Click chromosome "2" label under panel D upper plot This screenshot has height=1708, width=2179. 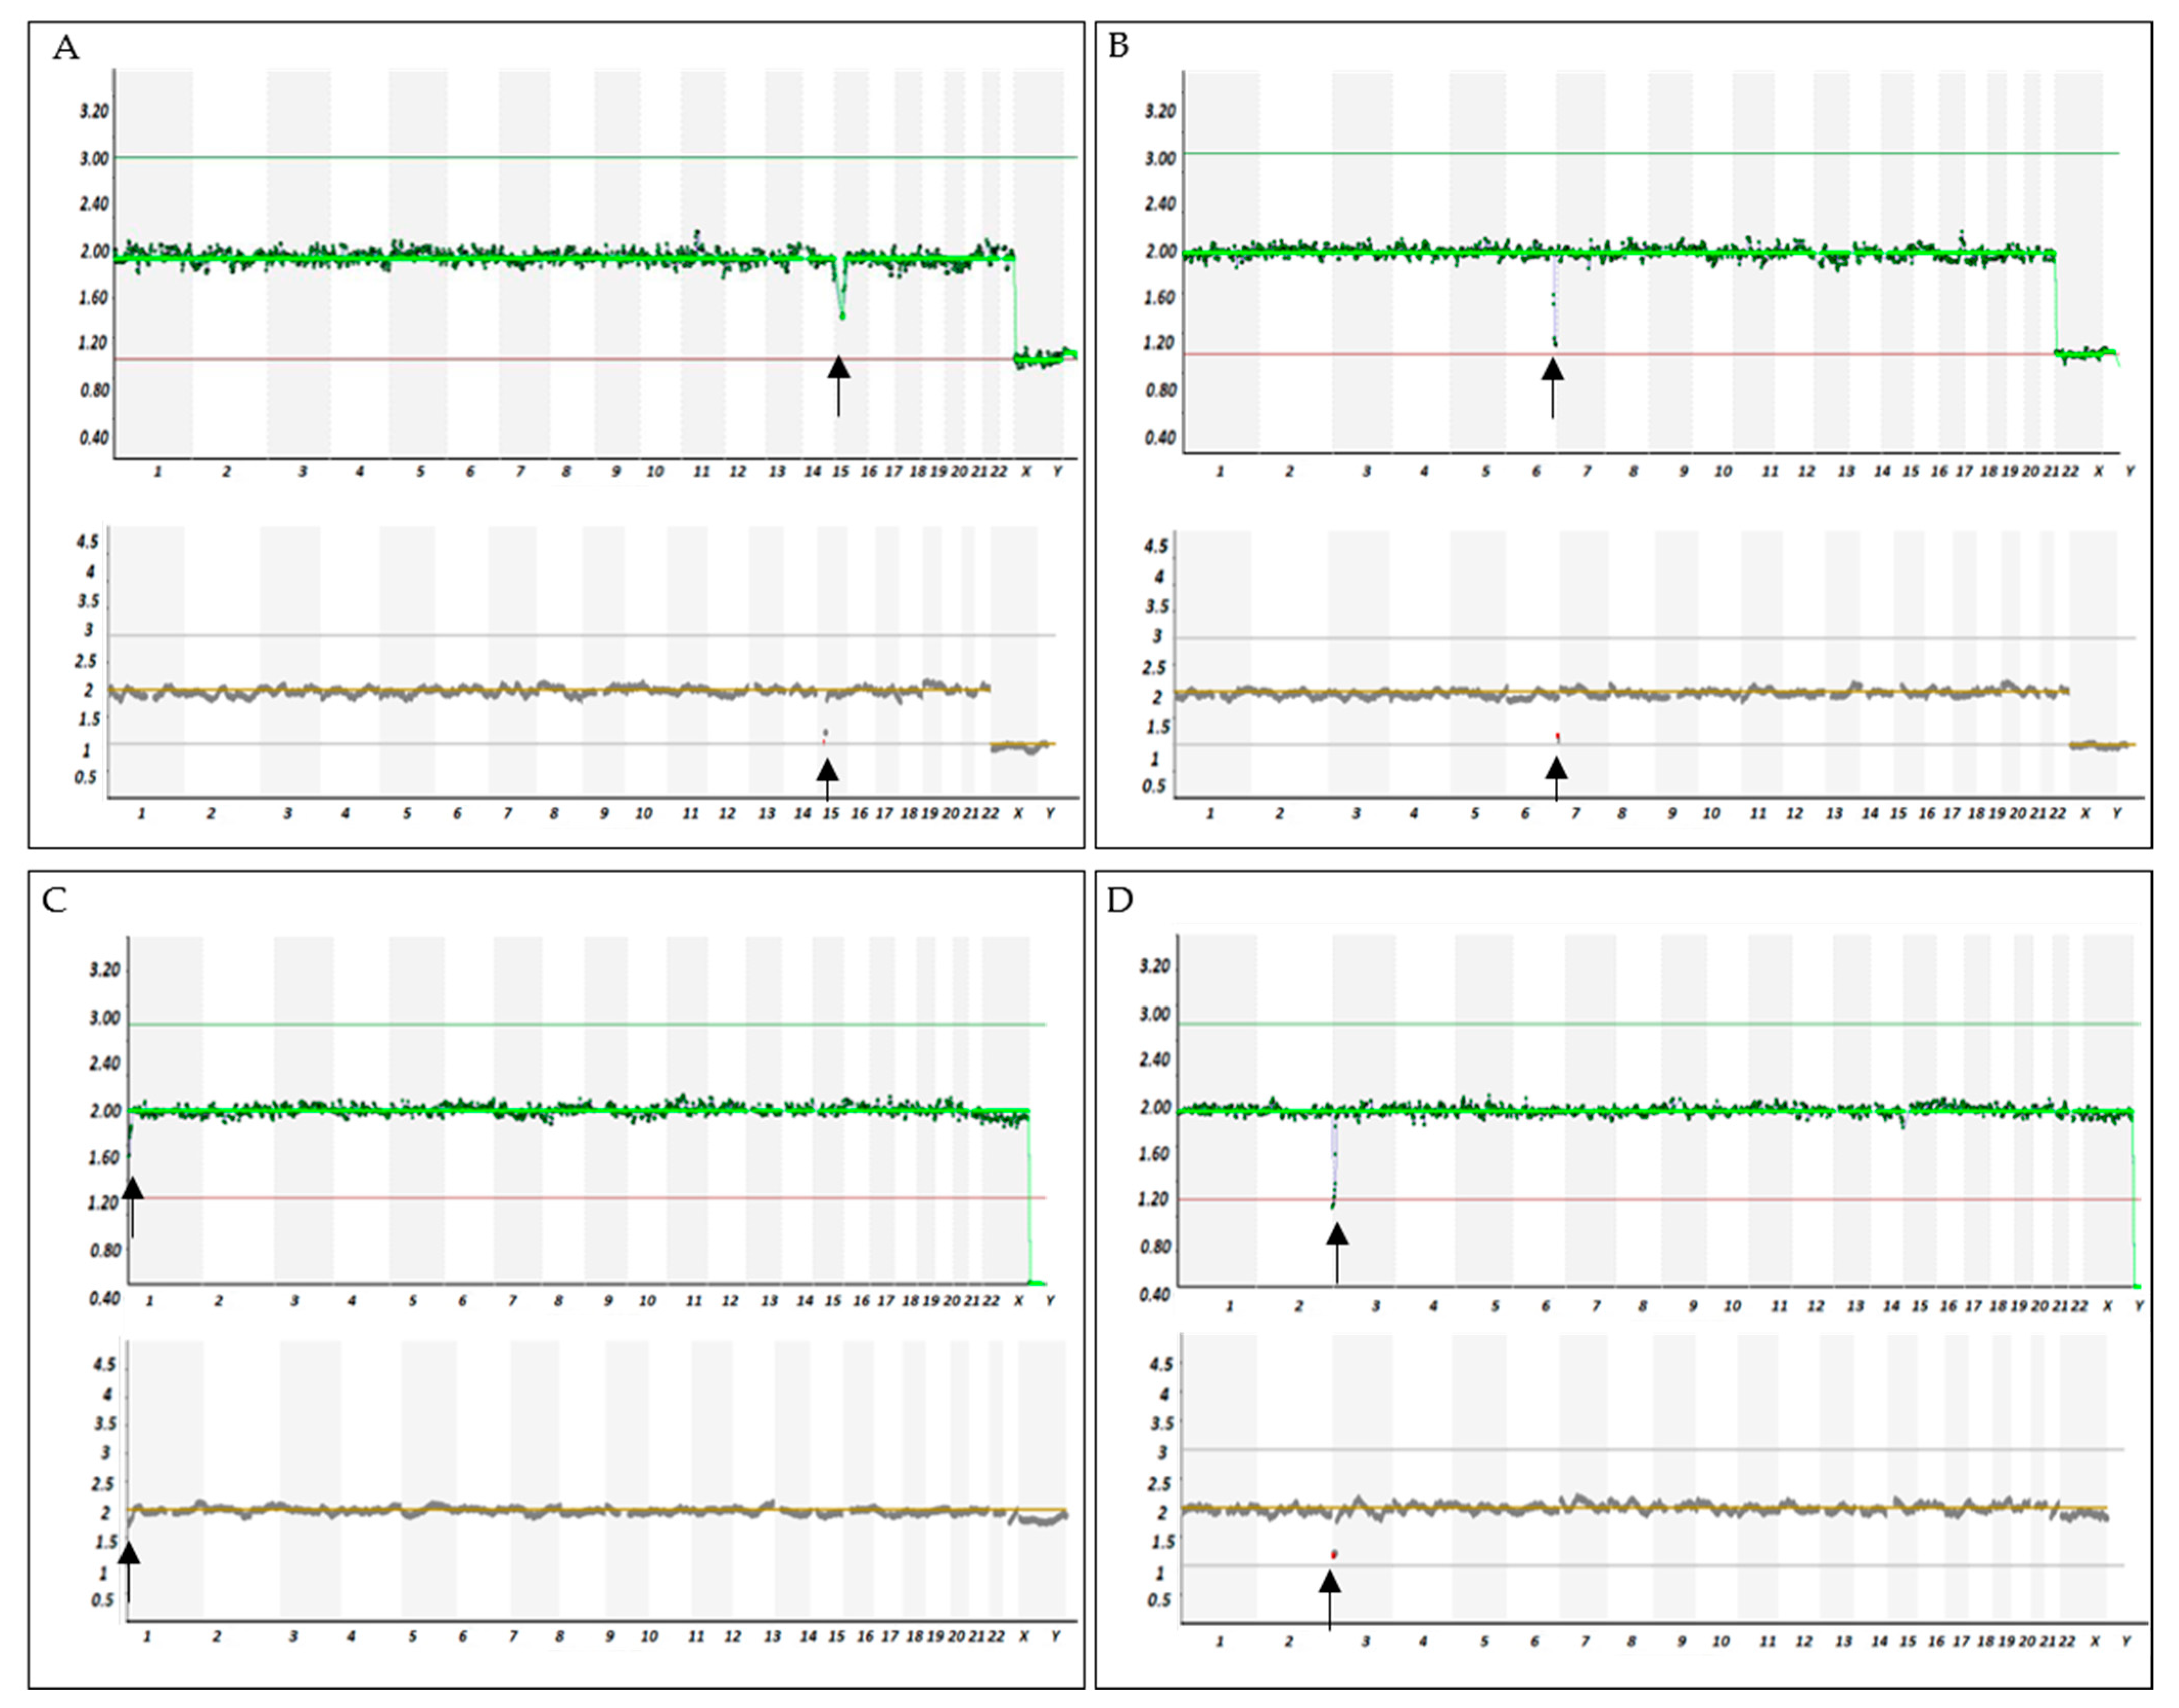(1299, 1306)
